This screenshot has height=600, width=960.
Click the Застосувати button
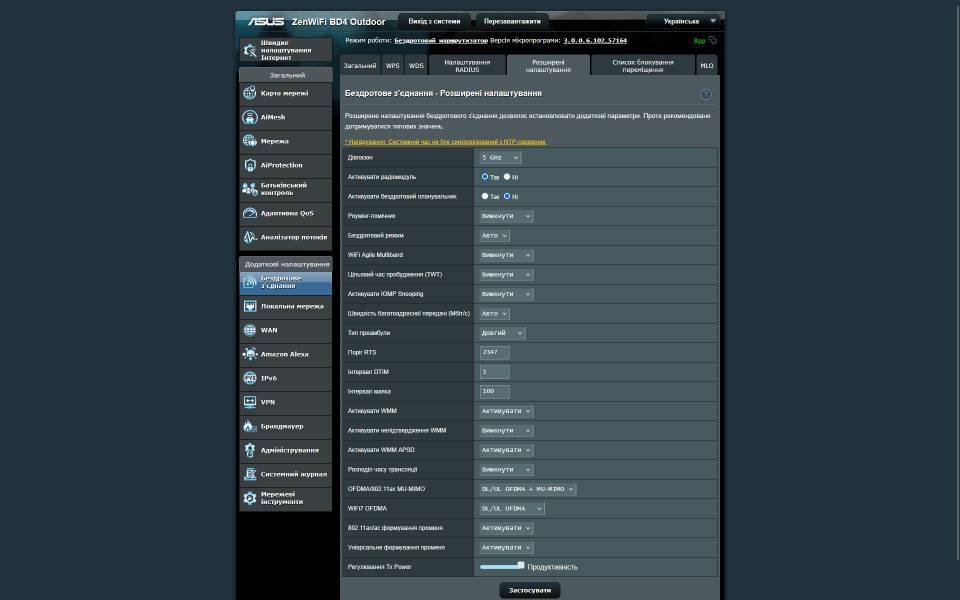tap(529, 590)
